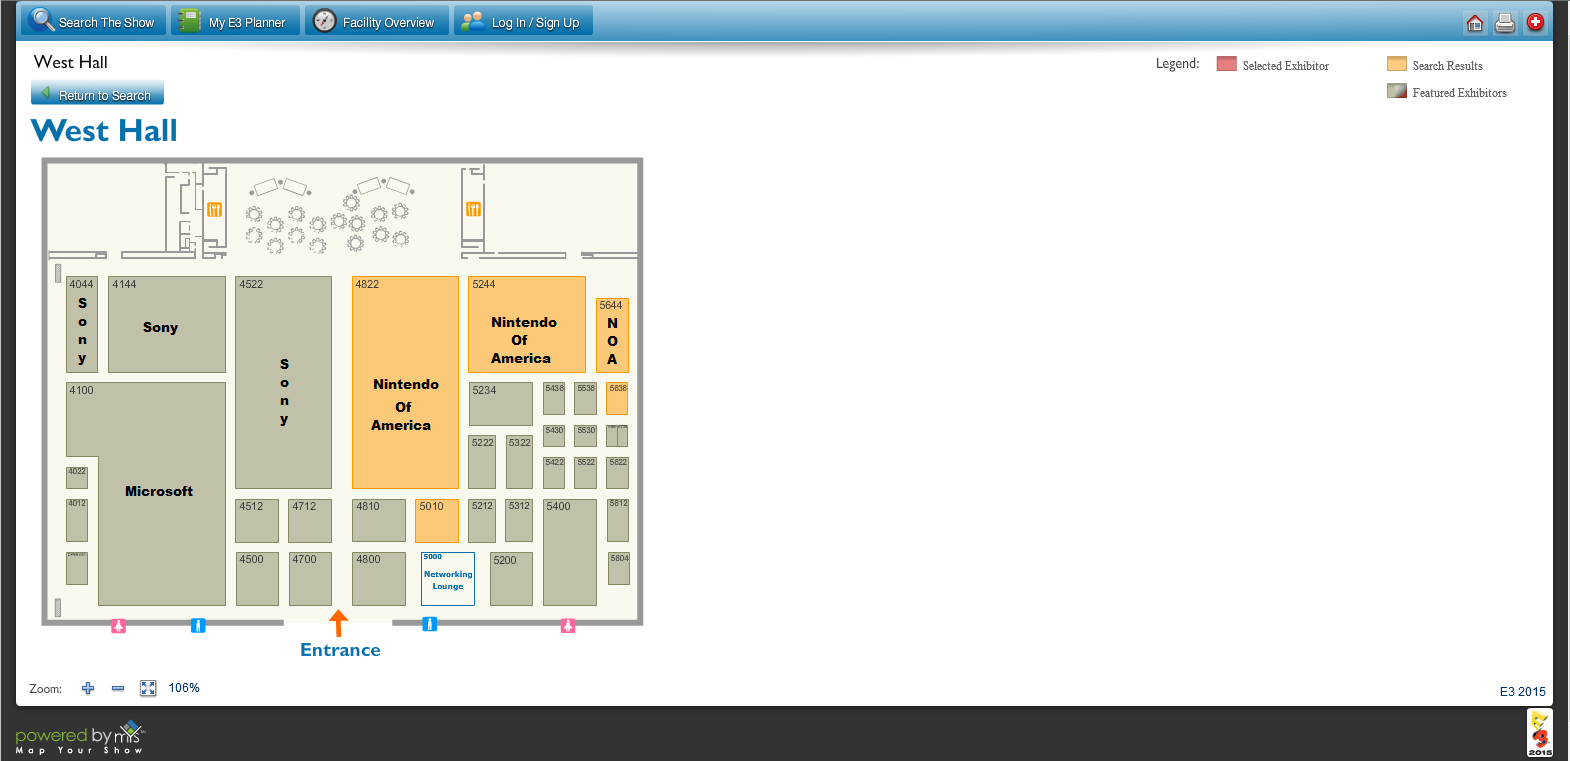This screenshot has width=1570, height=761.
Task: Click the red plus icon top right
Action: coord(1535,22)
